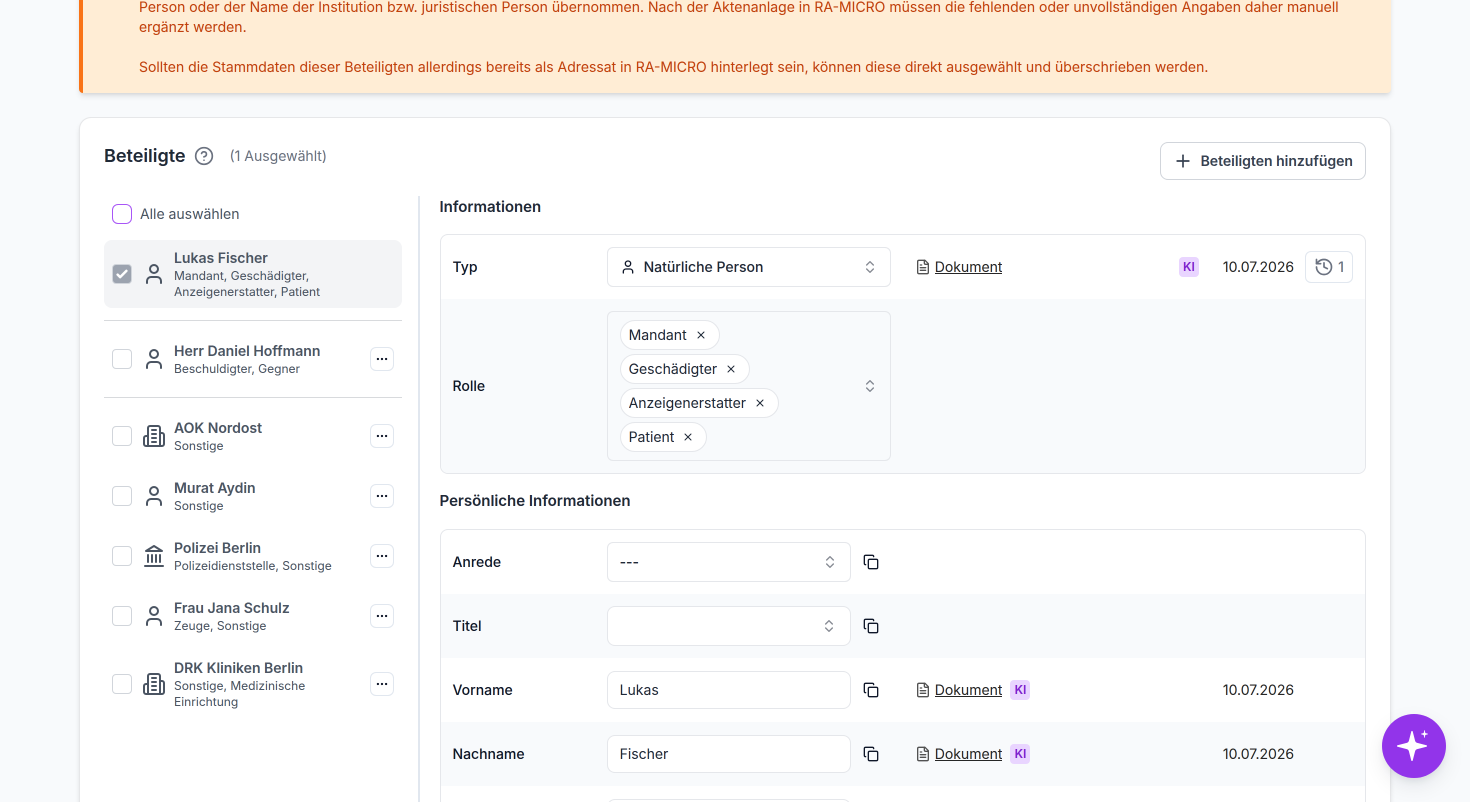Open the Dokument link in Nachname row
The image size is (1470, 802).
pos(968,754)
